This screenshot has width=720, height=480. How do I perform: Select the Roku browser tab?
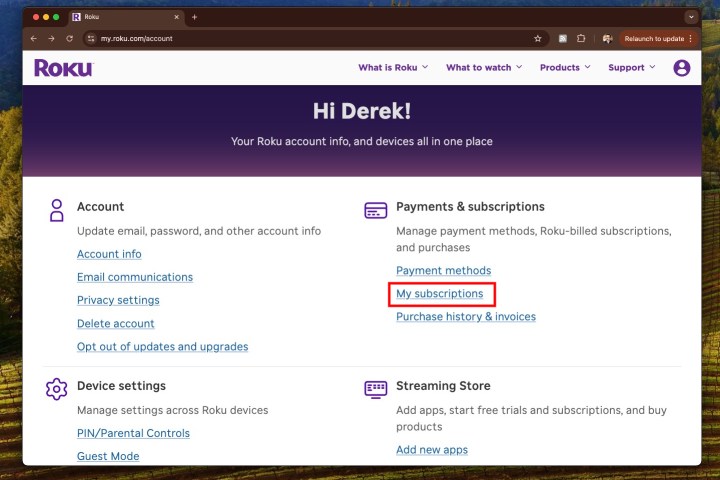pyautogui.click(x=120, y=17)
